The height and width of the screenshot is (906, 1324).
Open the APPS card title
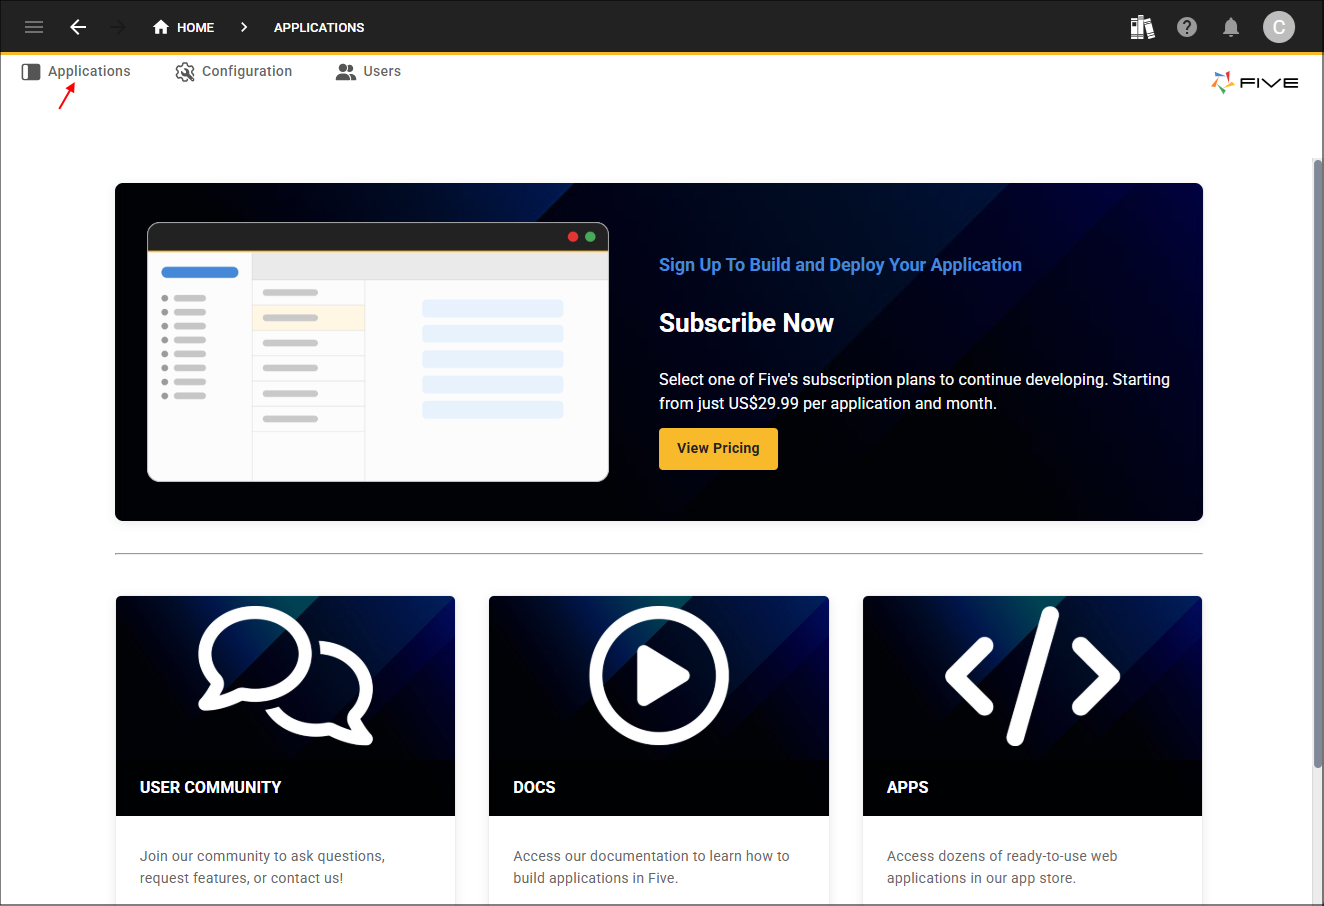pos(908,787)
